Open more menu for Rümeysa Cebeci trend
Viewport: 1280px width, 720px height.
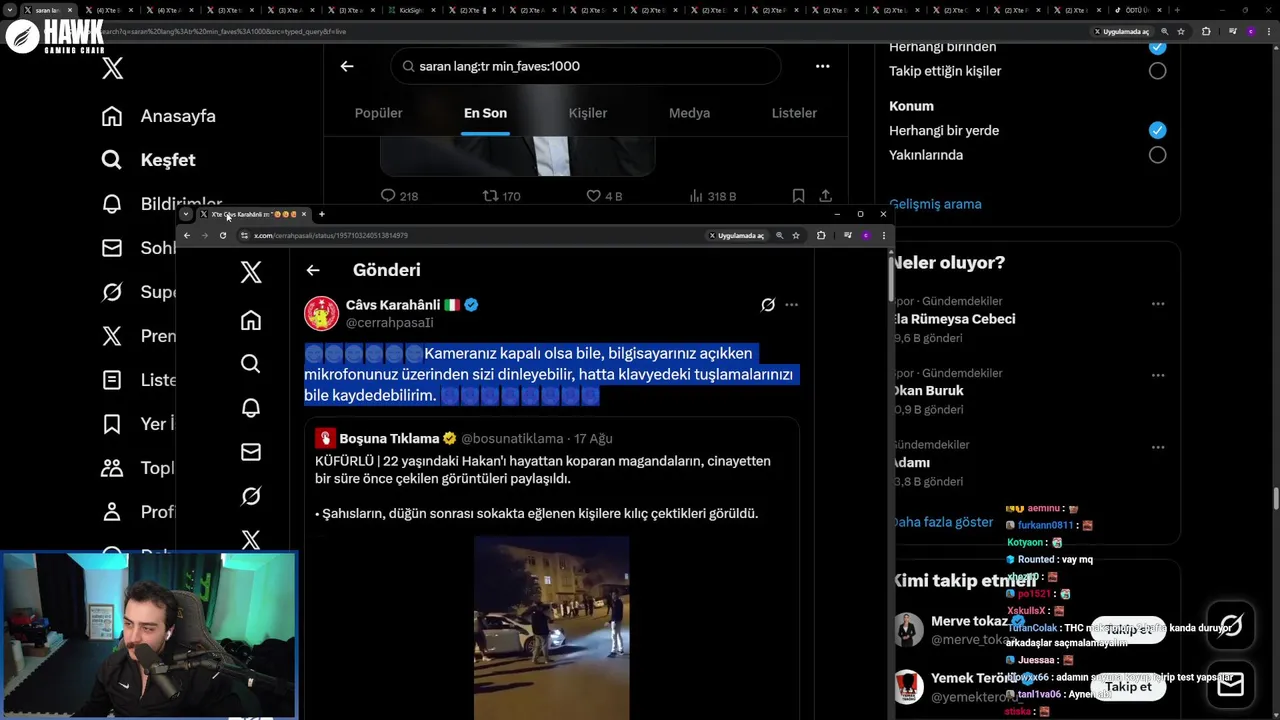(1157, 304)
